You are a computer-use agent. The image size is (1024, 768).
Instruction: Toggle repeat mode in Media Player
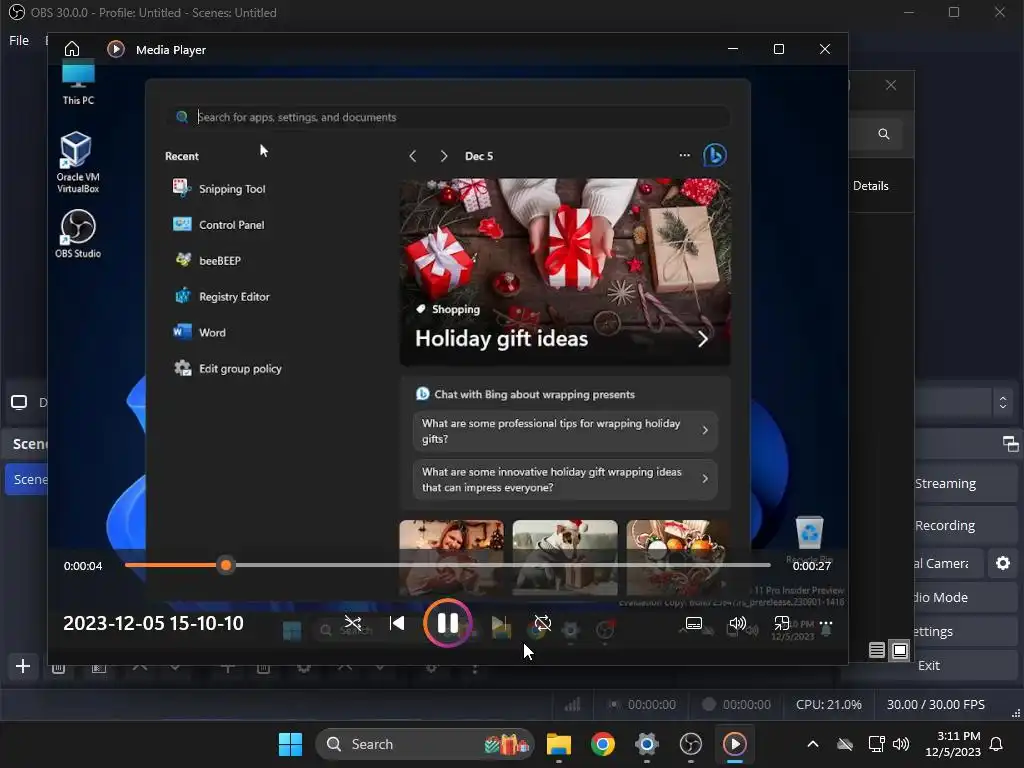point(543,623)
